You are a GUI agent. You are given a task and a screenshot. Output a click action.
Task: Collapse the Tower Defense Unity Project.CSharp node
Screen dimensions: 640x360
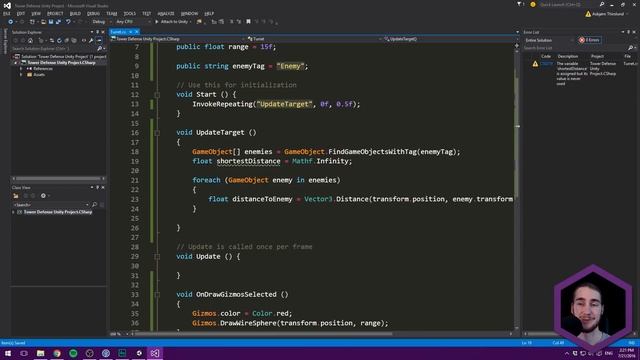pos(16,63)
